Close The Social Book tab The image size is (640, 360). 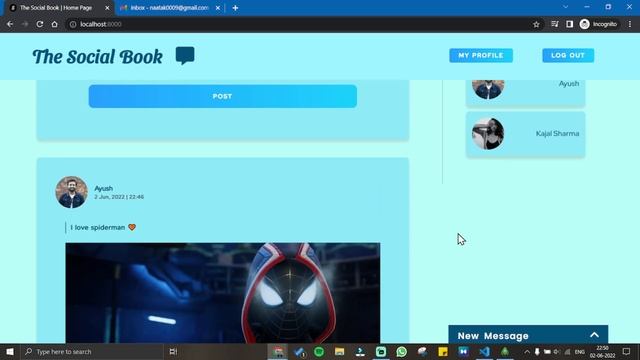[107, 8]
